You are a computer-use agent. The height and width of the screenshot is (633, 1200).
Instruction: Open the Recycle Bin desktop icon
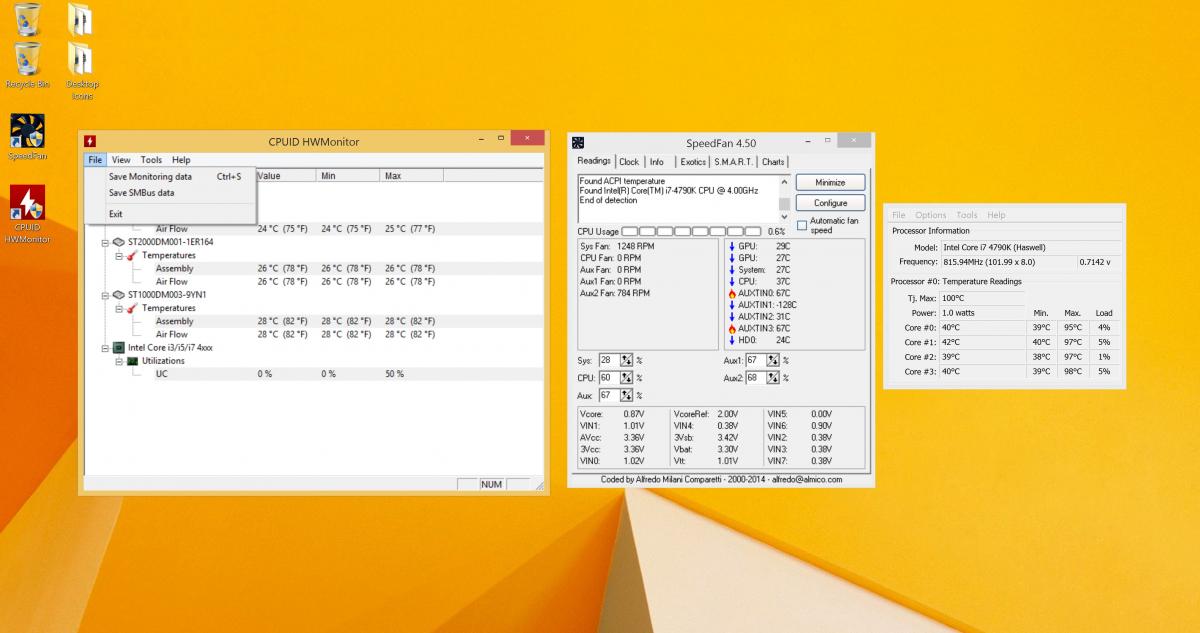click(27, 63)
